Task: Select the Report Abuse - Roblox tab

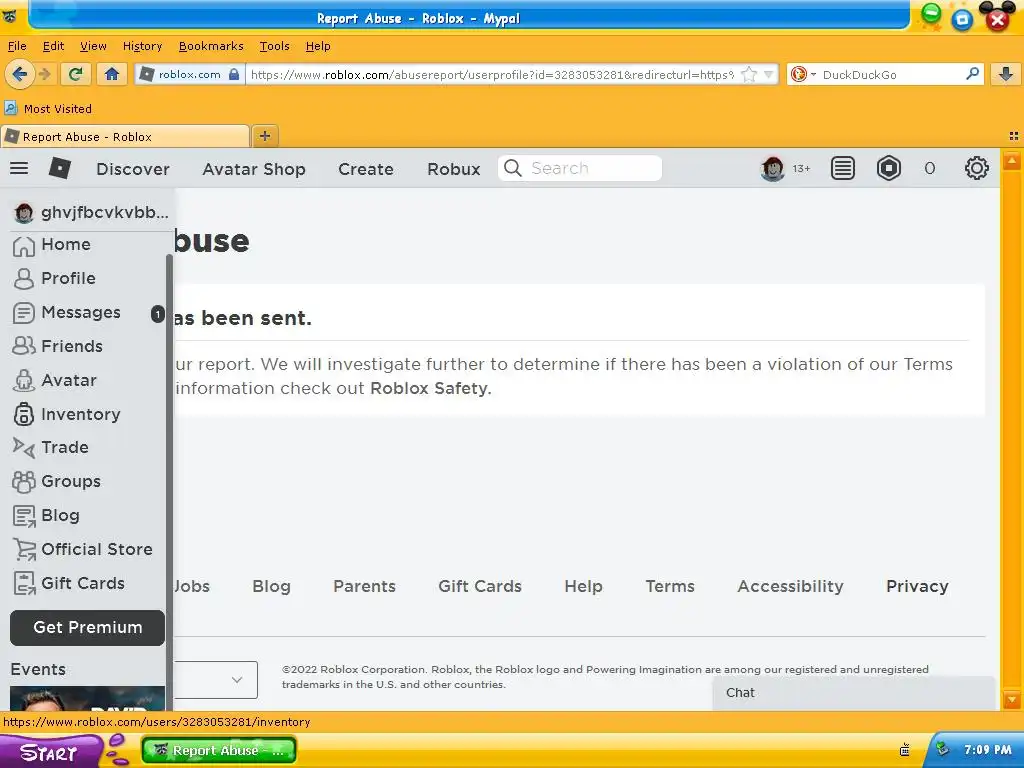Action: (125, 136)
